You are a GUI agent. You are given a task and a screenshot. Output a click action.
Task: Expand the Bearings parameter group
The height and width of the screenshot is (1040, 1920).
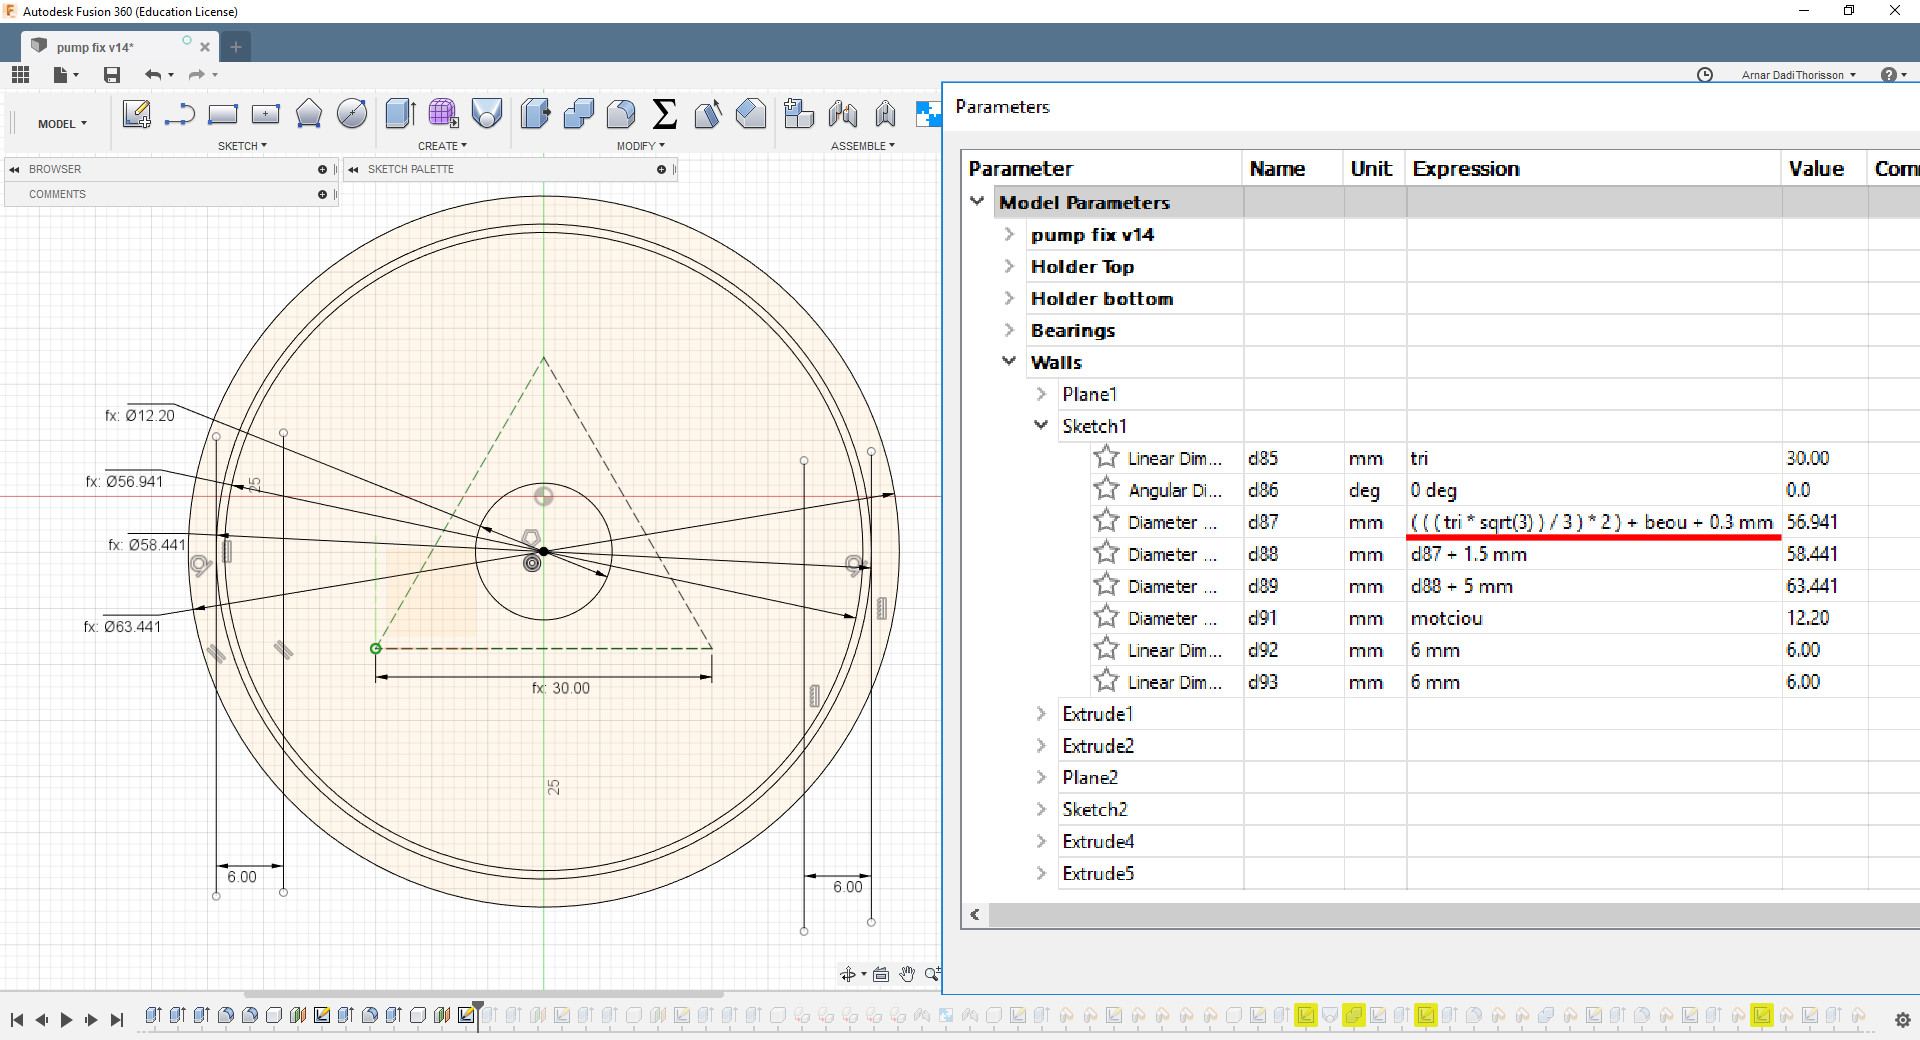coord(1009,330)
